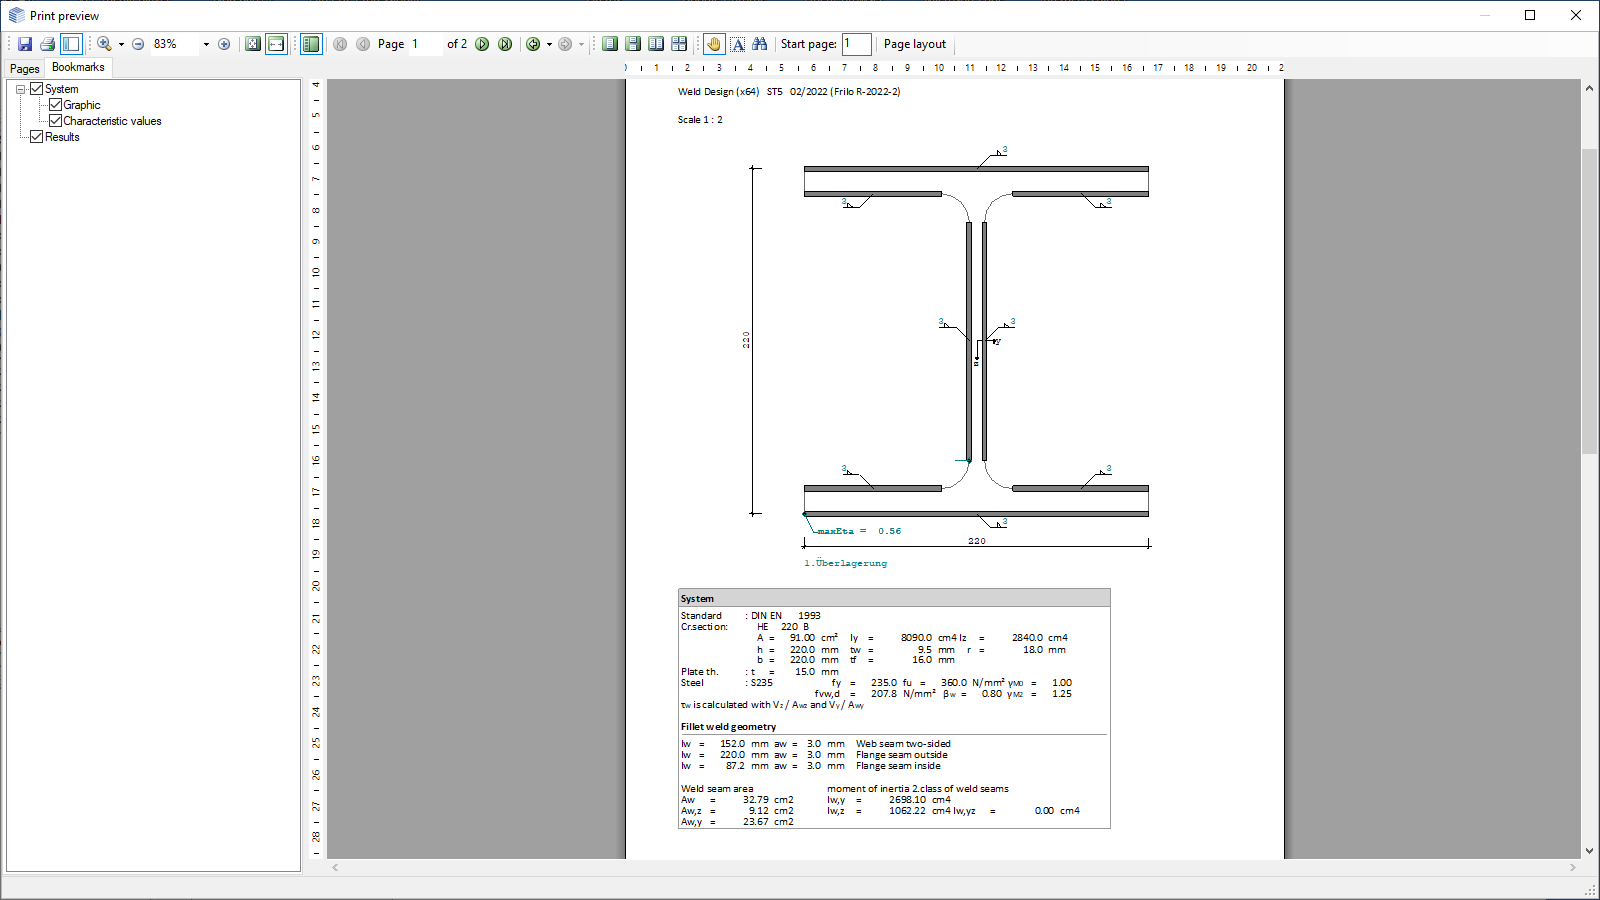
Task: Maximize the Print preview window
Action: tap(1530, 15)
